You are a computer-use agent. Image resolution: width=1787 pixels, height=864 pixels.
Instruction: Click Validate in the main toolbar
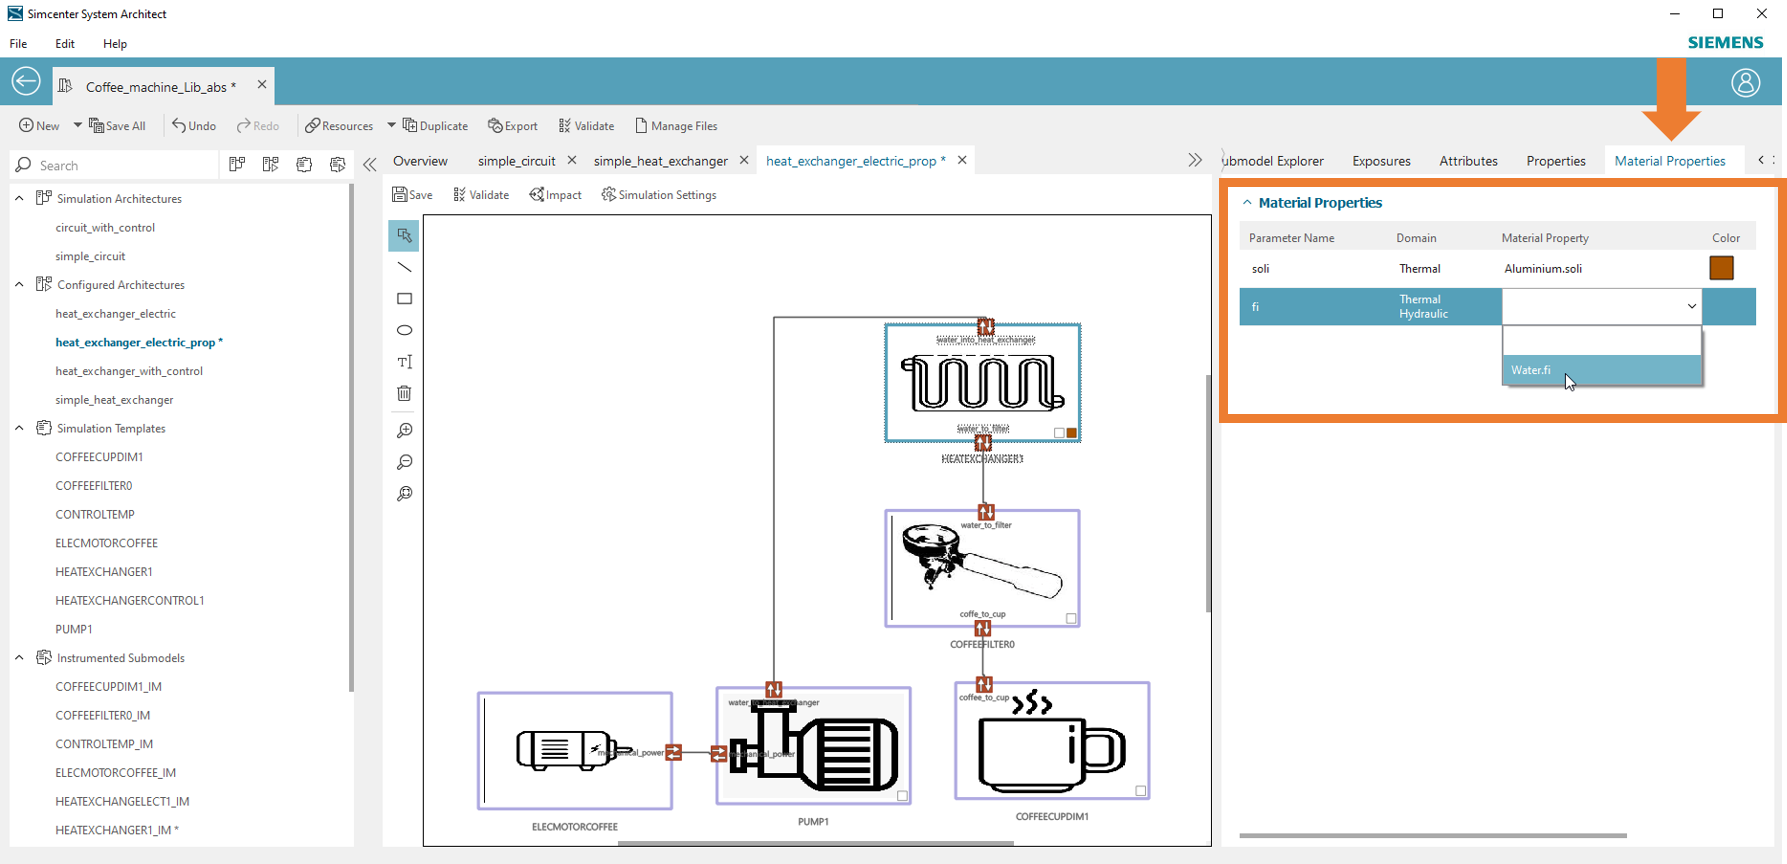pos(586,126)
